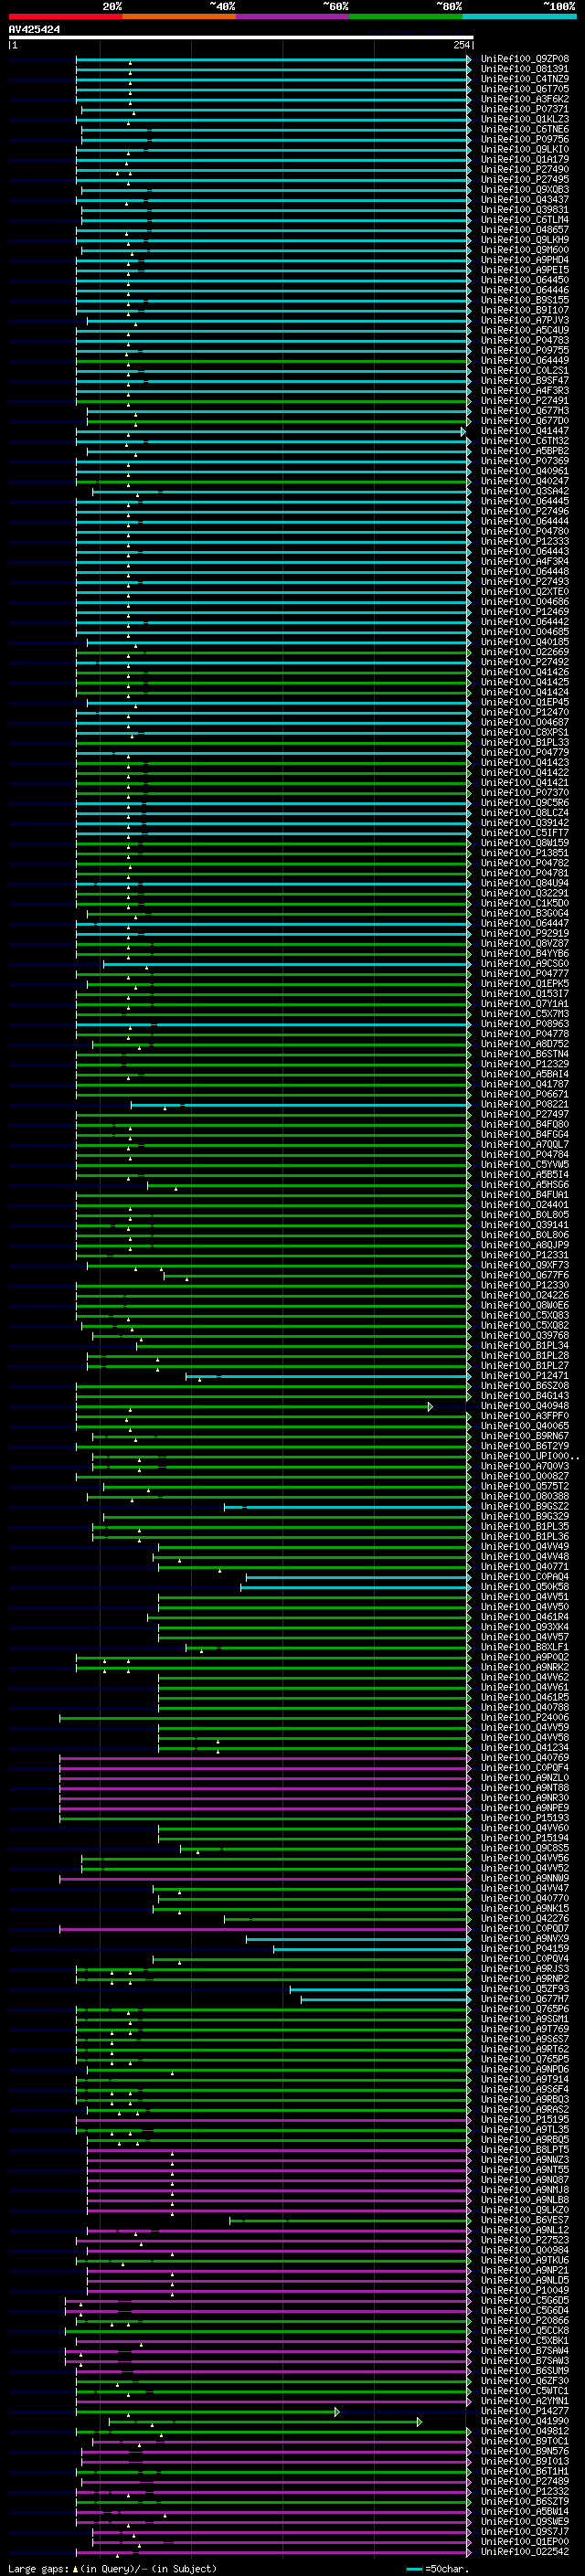
Task: Click the arrowhead ending the UniRef100_P14277 alignment
Action: (x=337, y=2412)
